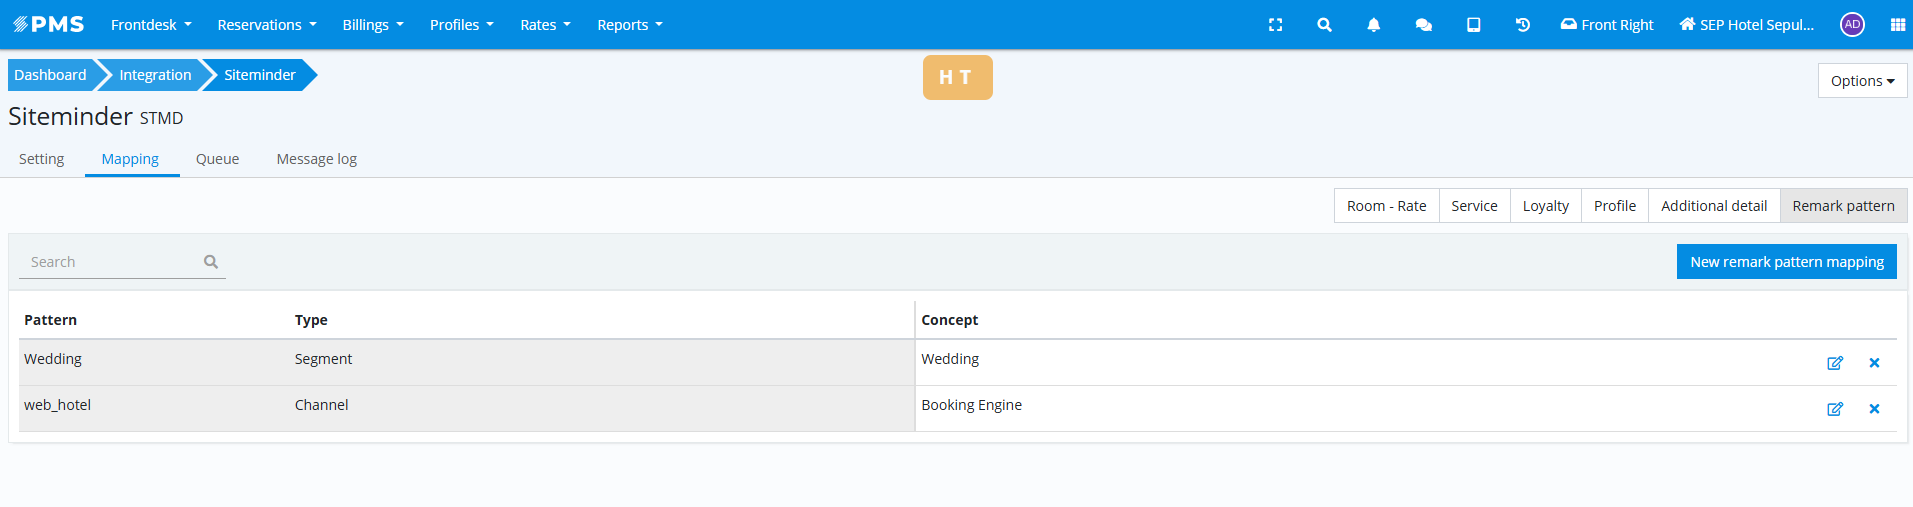Delete the web_hotel pattern mapping
The width and height of the screenshot is (1913, 507).
[1874, 409]
